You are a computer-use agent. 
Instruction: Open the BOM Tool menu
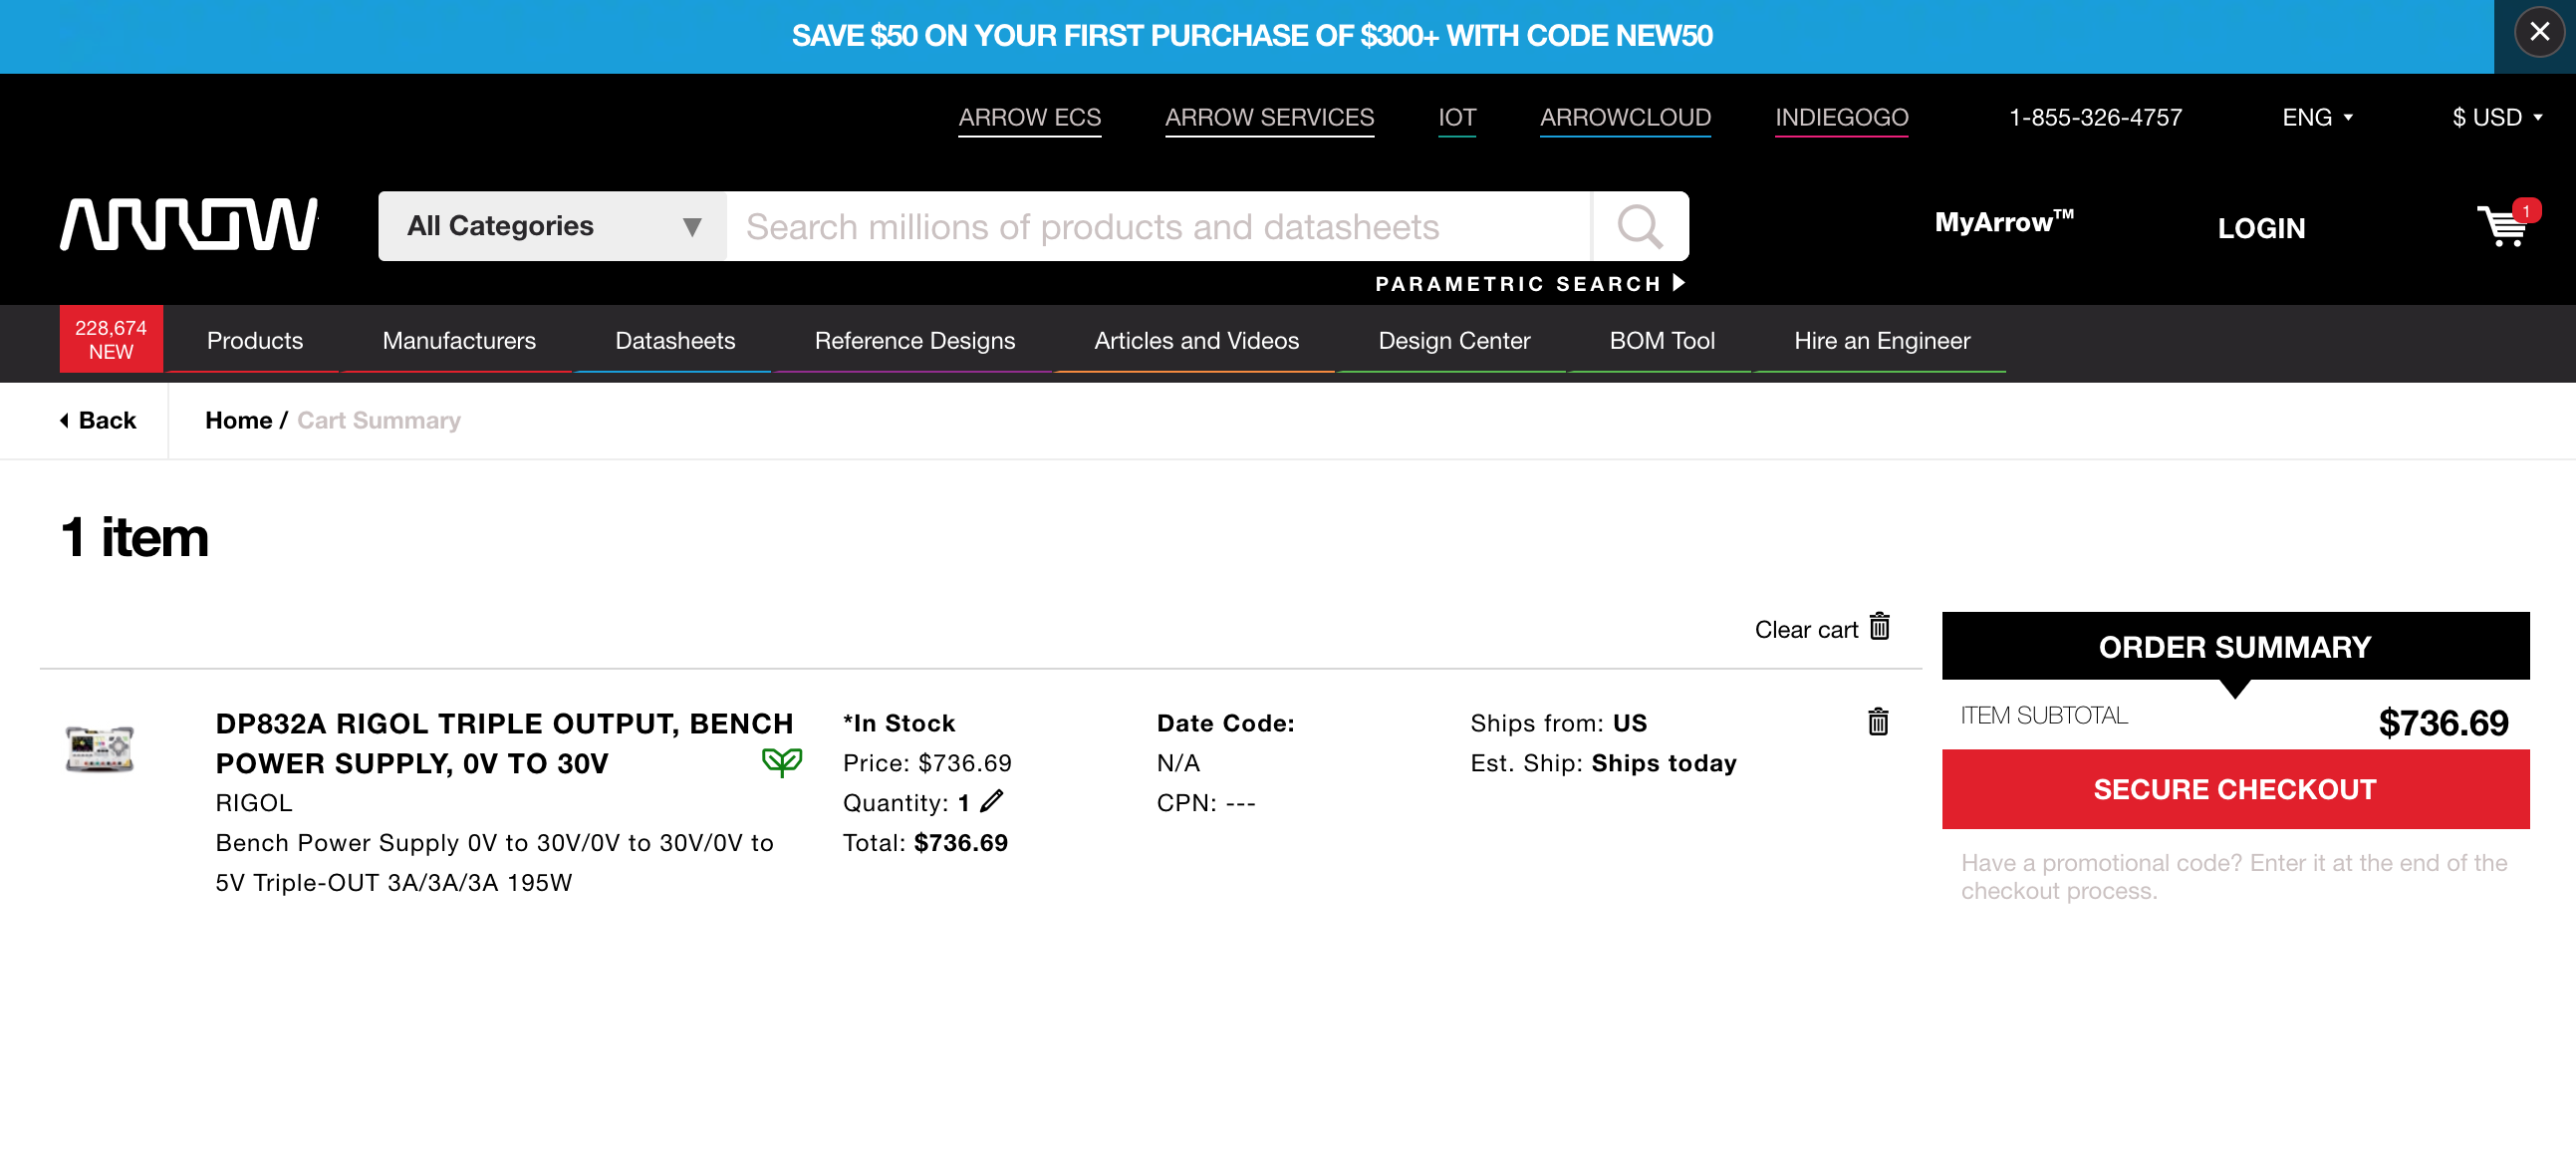point(1661,341)
